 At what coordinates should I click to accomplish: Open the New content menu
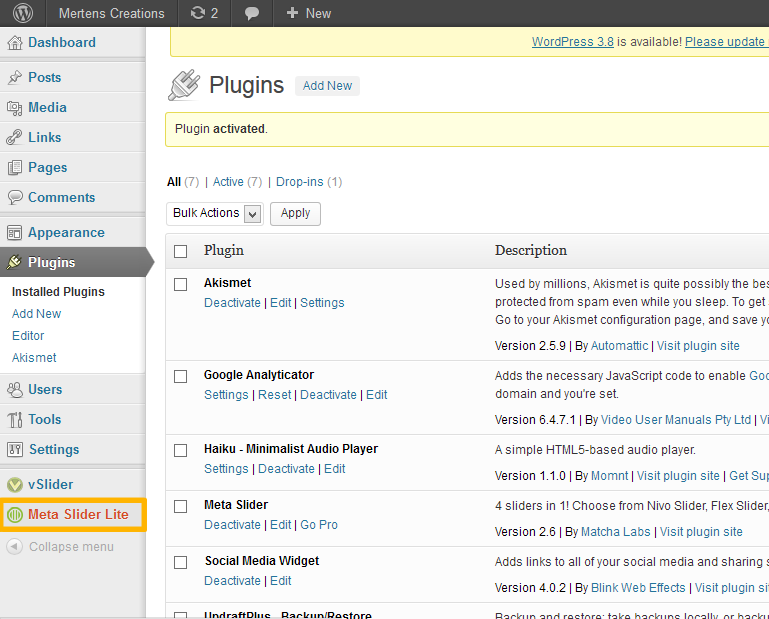[308, 13]
